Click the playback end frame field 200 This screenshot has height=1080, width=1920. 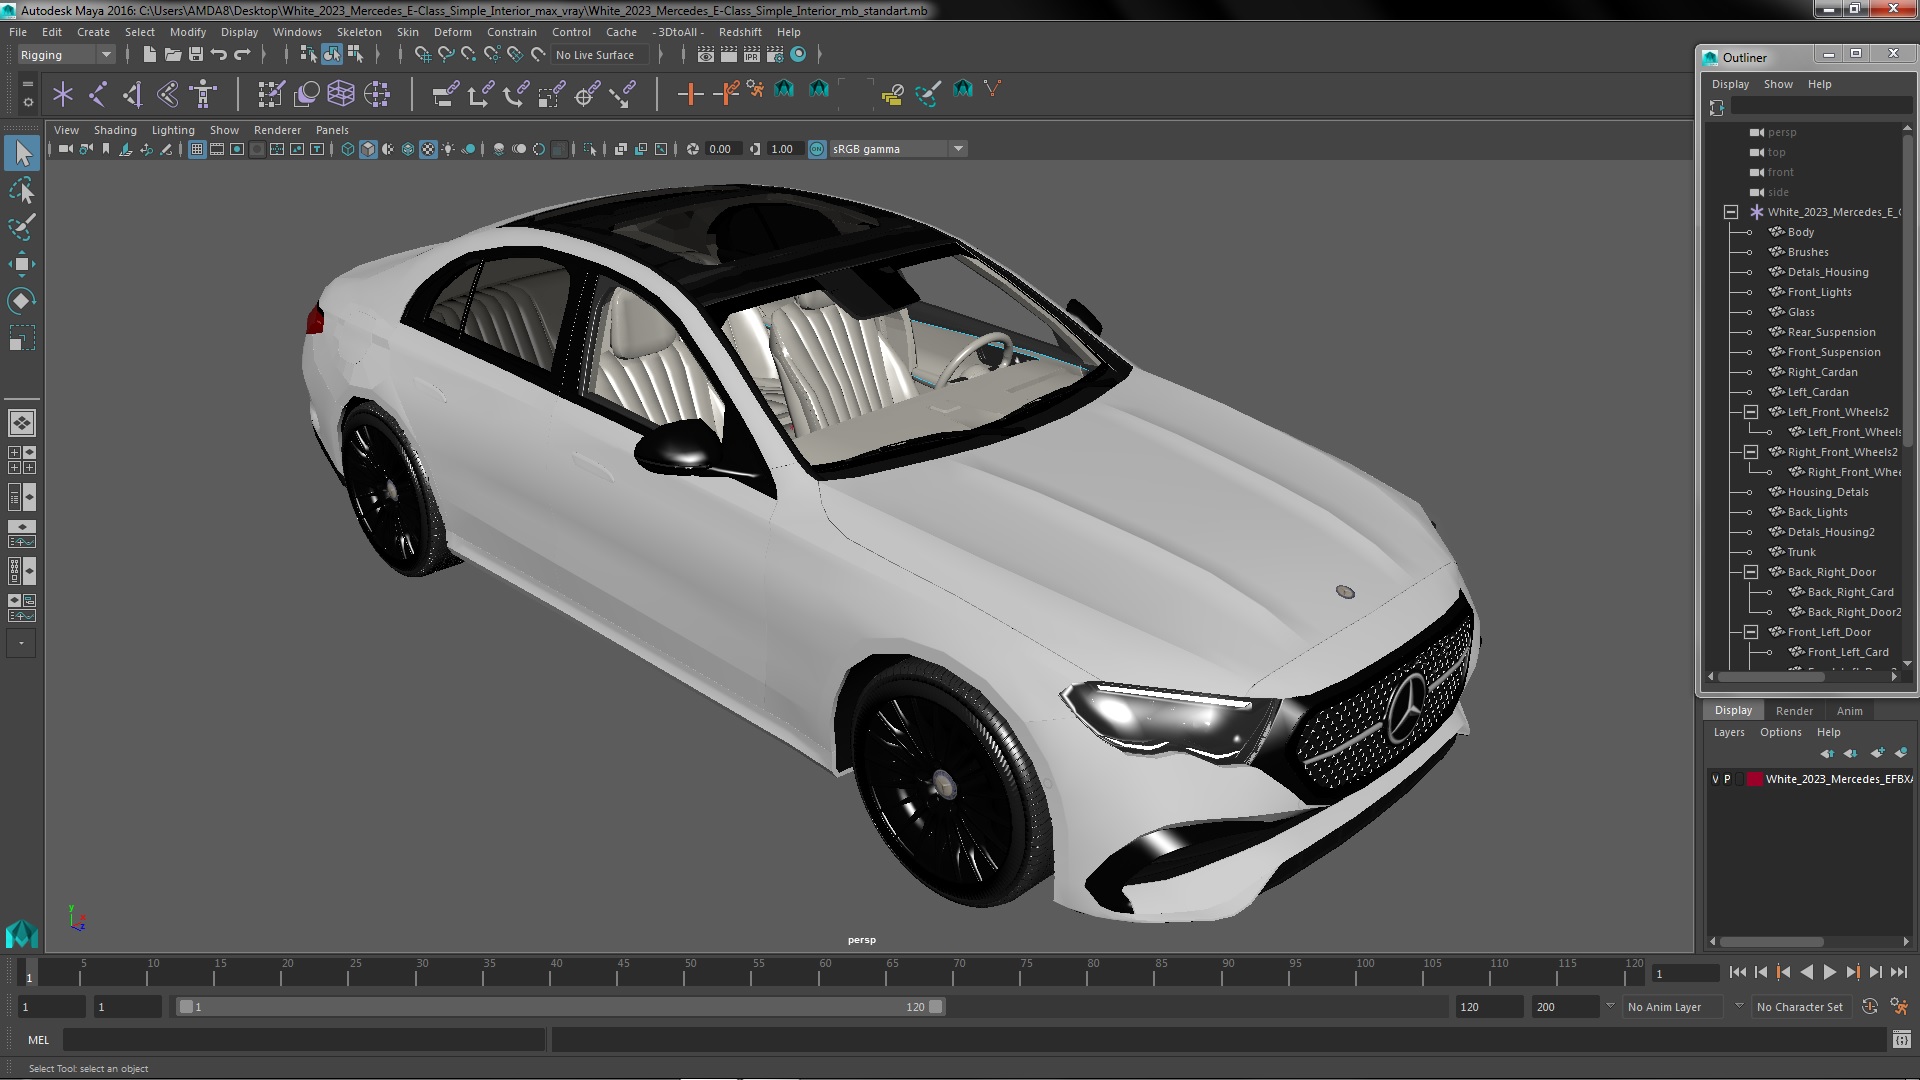tap(1564, 1007)
